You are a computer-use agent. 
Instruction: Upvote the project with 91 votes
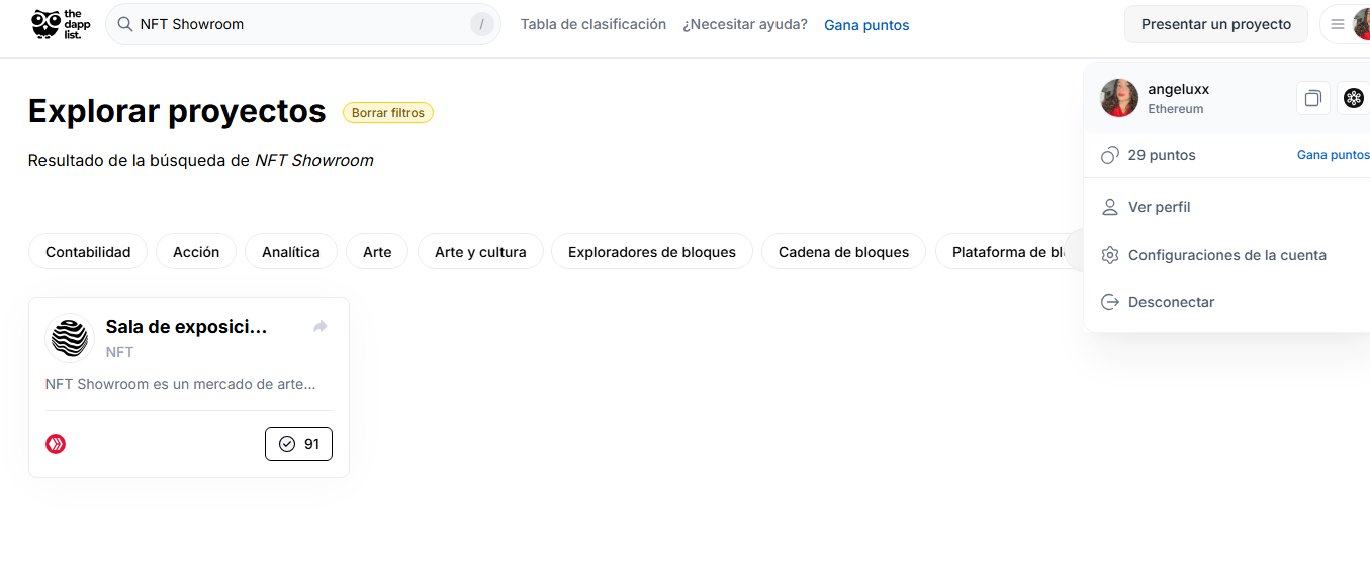[x=299, y=444]
